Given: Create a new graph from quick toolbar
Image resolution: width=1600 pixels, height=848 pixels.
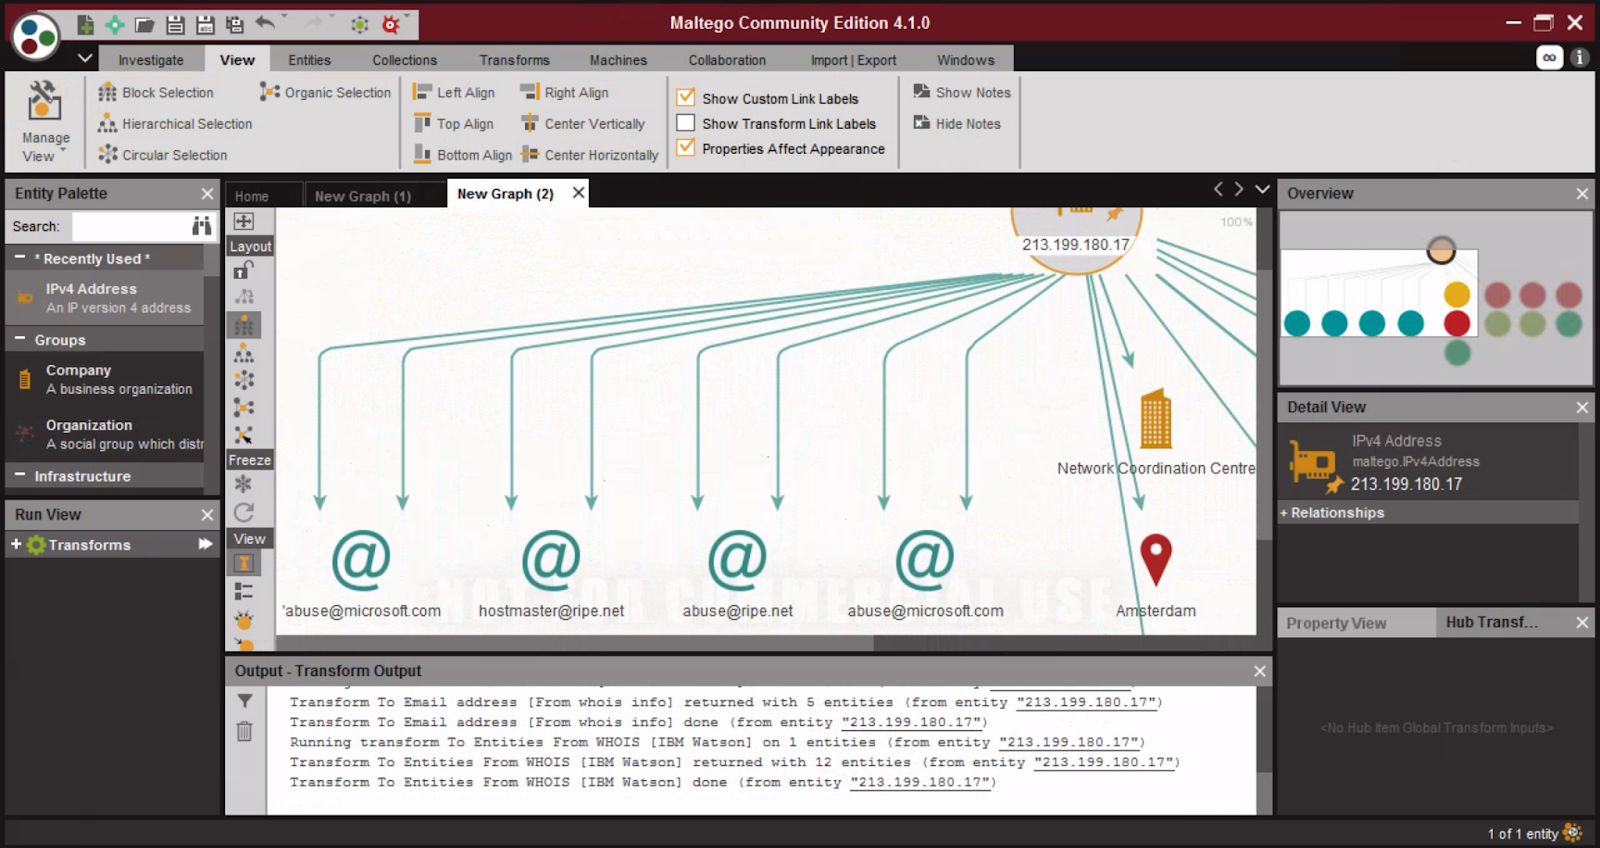Looking at the screenshot, I should [86, 24].
